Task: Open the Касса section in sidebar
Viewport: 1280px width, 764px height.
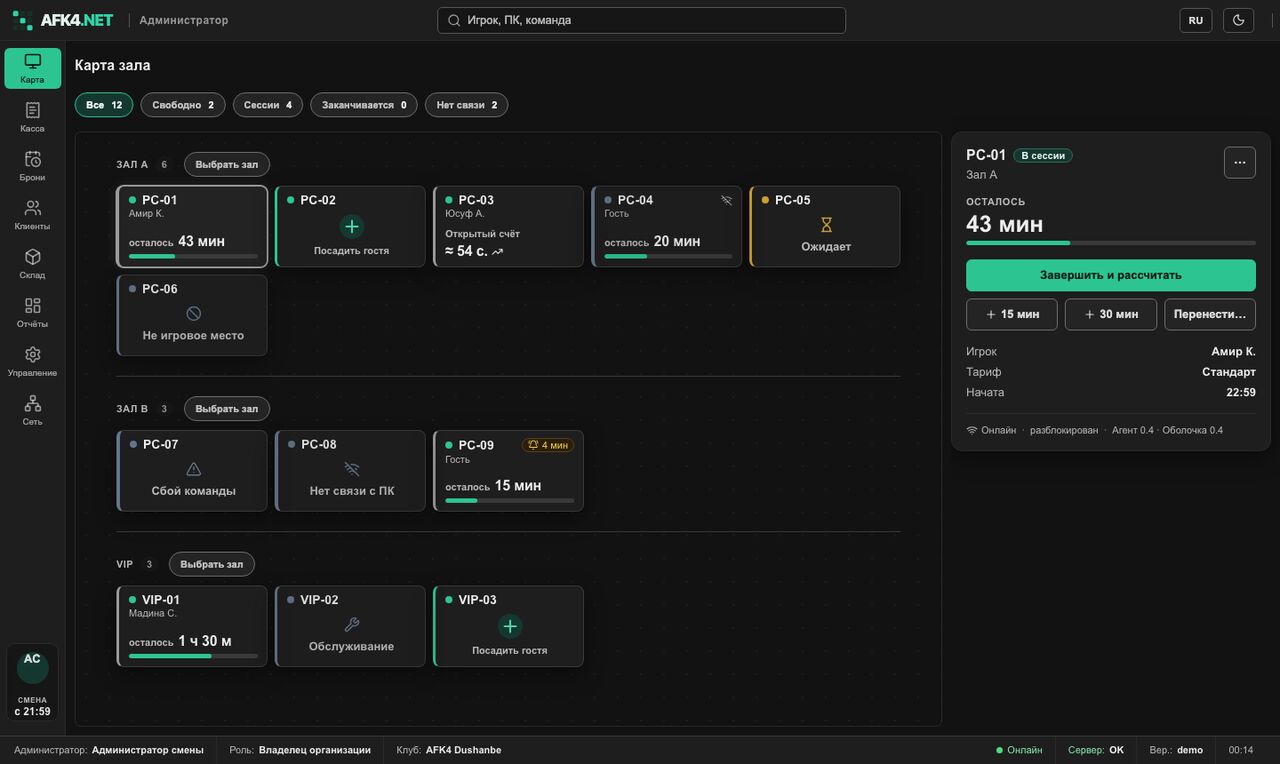Action: point(33,117)
